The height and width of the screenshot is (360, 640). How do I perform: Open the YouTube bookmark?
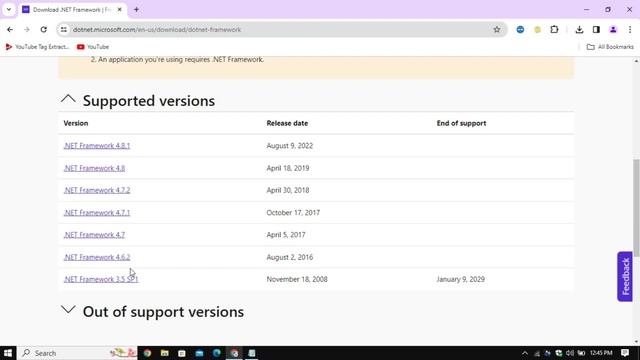[93, 47]
